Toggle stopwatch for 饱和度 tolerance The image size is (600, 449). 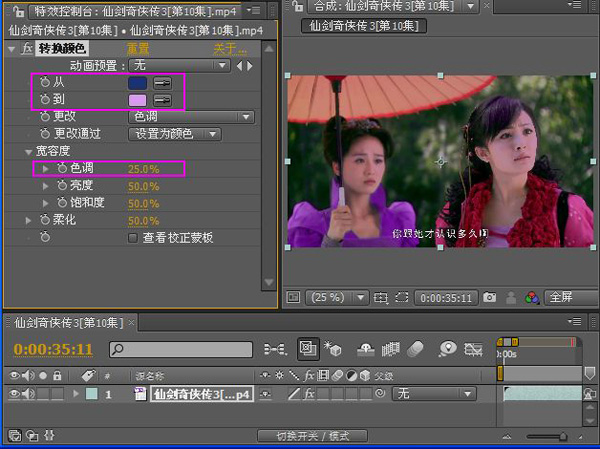pos(62,202)
